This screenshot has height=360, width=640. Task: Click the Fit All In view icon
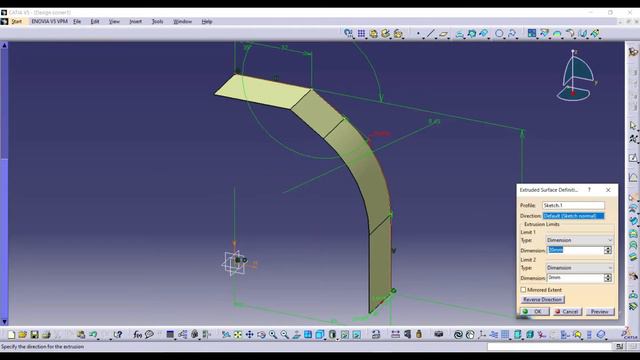pyautogui.click(x=238, y=335)
